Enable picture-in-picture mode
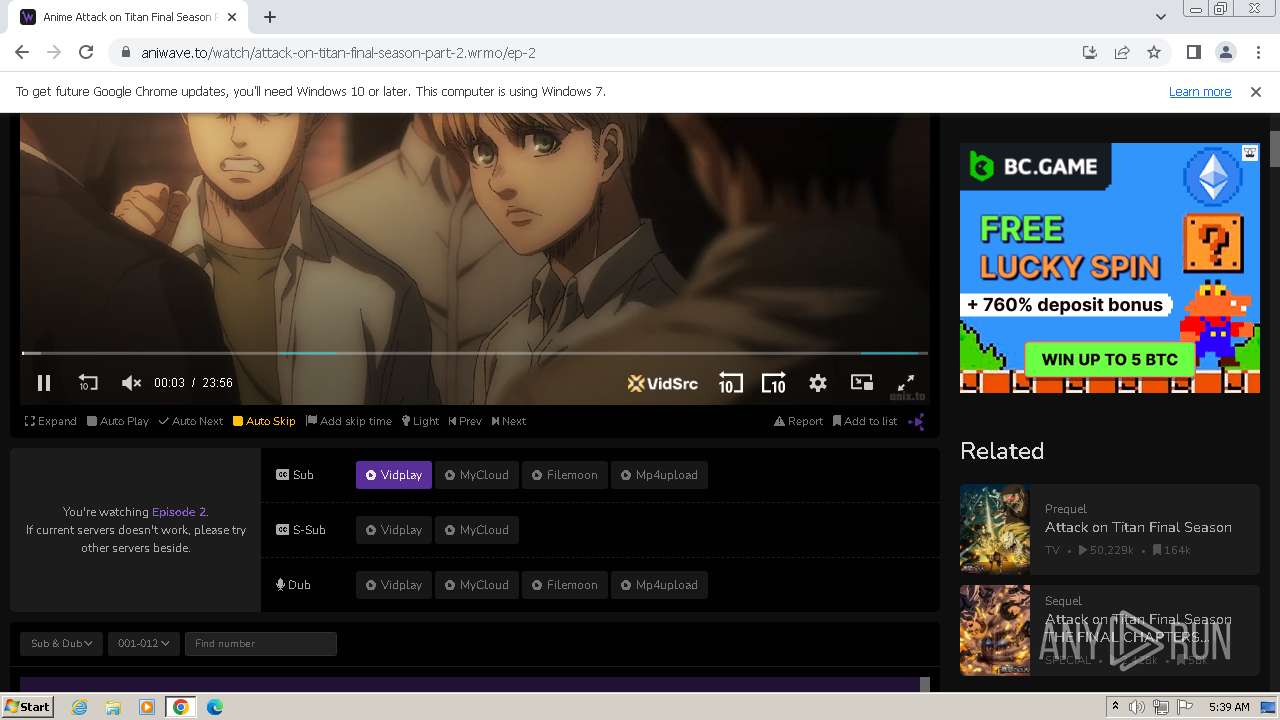This screenshot has width=1280, height=720. click(x=861, y=383)
